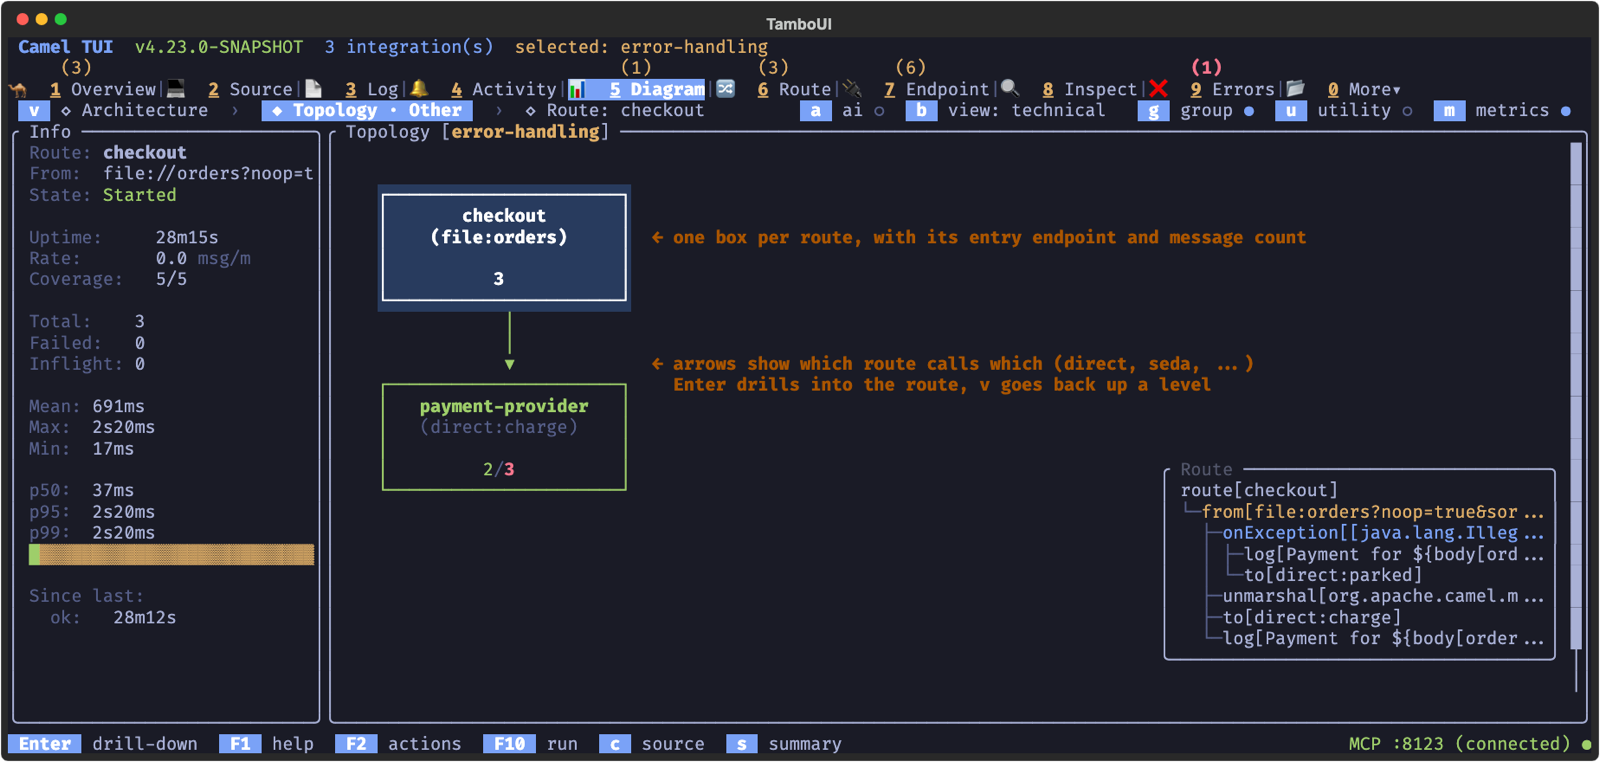Click the document icon before Log tab

click(x=314, y=89)
